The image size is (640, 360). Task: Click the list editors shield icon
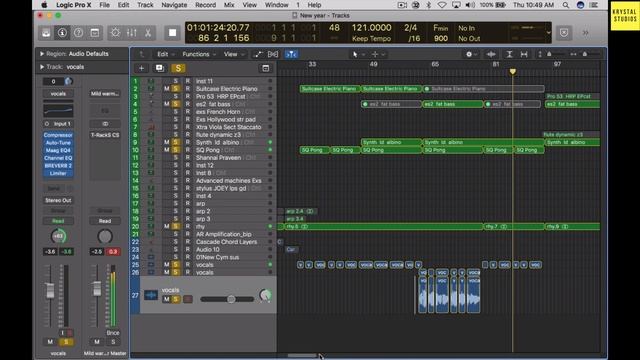pyautogui.click(x=564, y=33)
